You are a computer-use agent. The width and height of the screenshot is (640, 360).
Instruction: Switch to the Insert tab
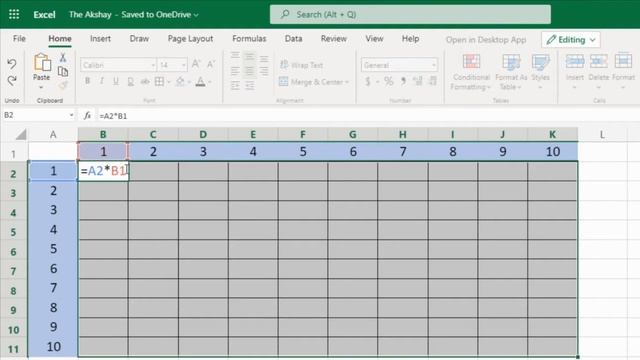click(x=100, y=39)
